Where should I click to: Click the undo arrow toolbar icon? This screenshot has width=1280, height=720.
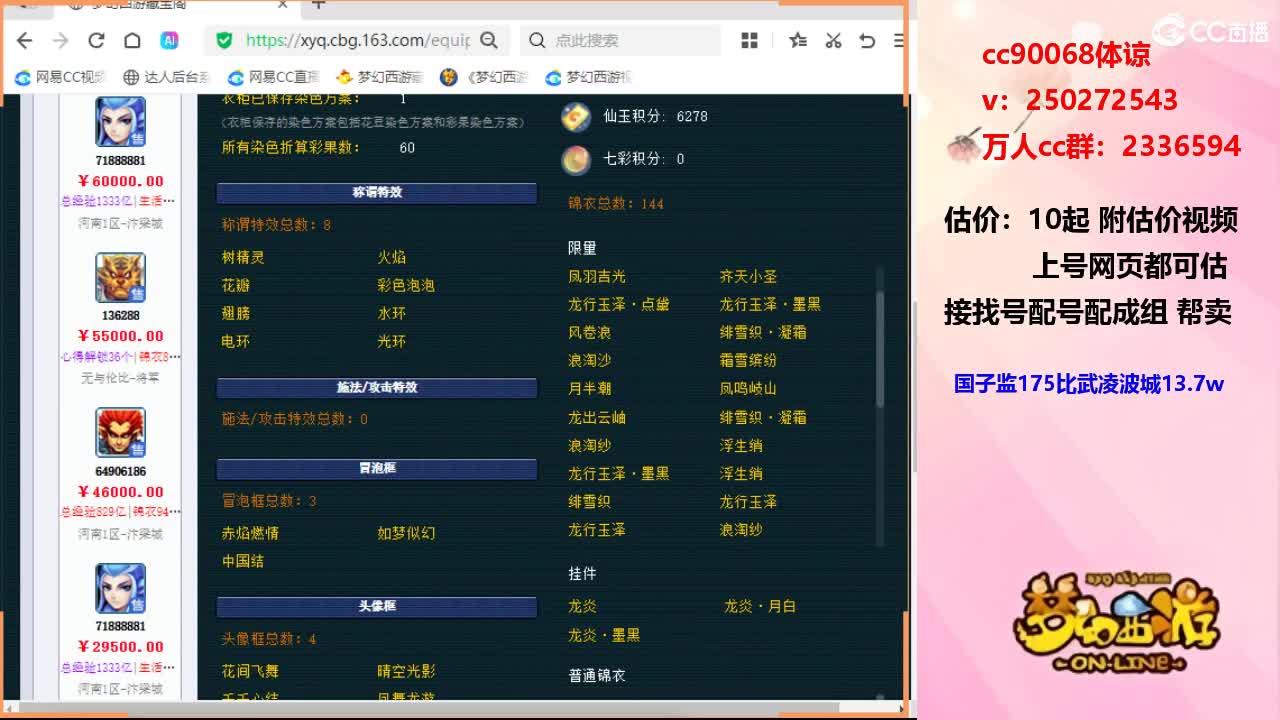tap(867, 40)
